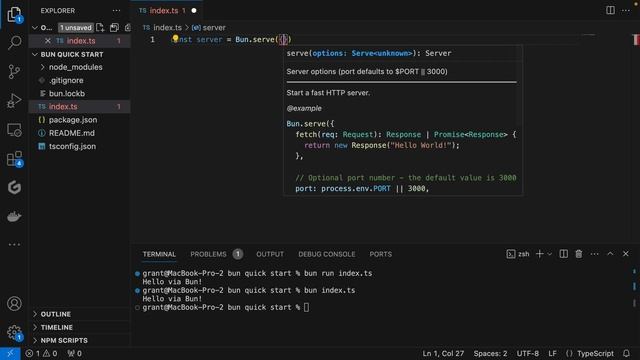640x360 pixels.
Task: Click code line 1 in the editor
Action: tap(231, 40)
